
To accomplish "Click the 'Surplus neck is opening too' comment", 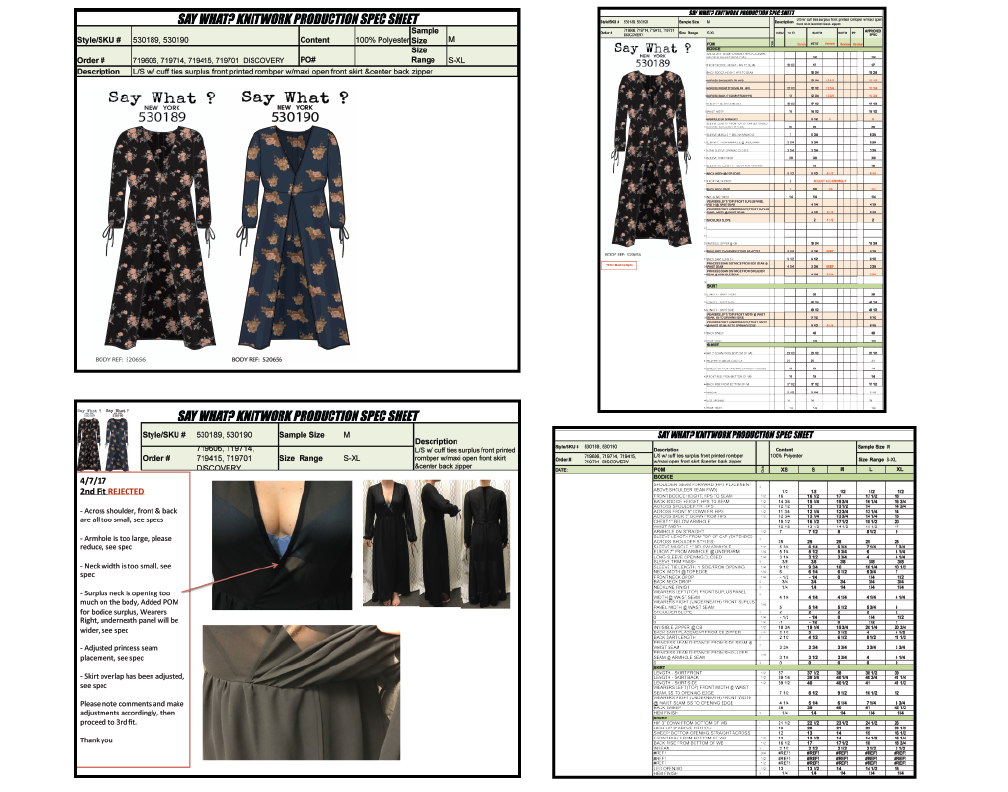I will tap(129, 611).
